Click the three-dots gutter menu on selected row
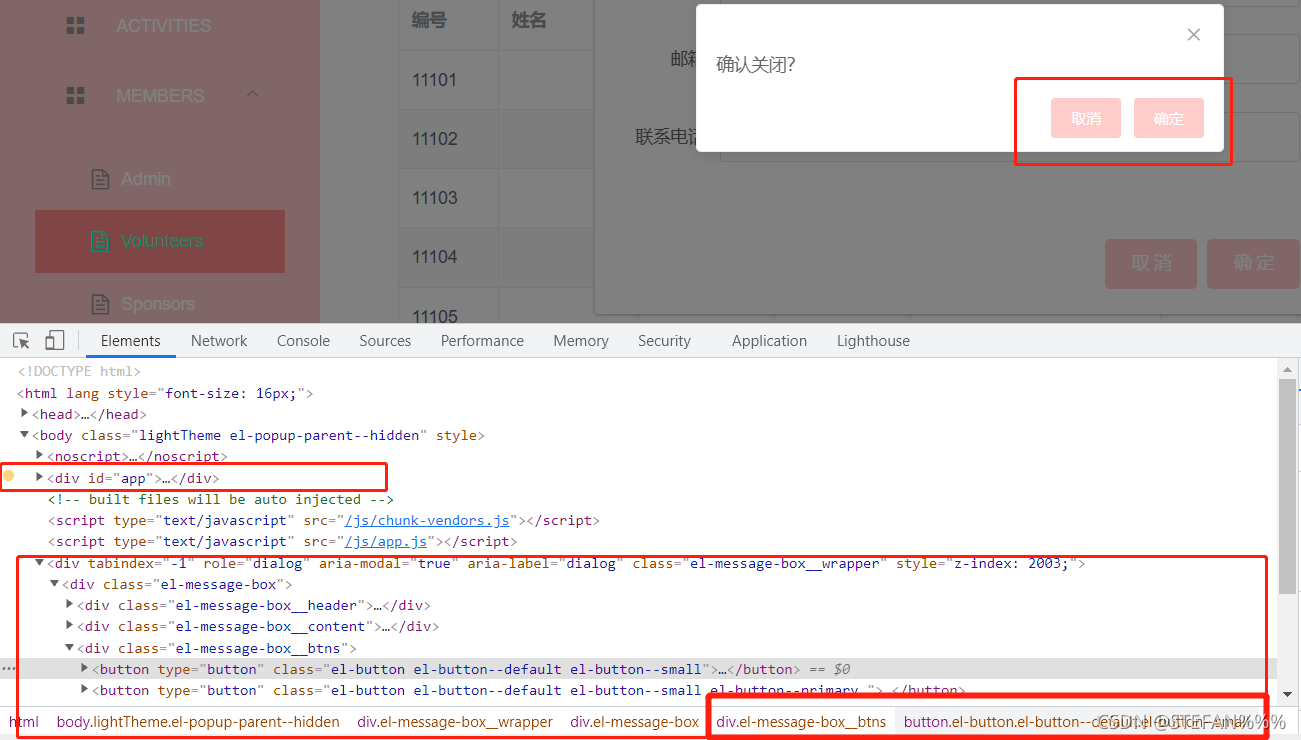Viewport: 1301px width, 740px height. click(9, 669)
